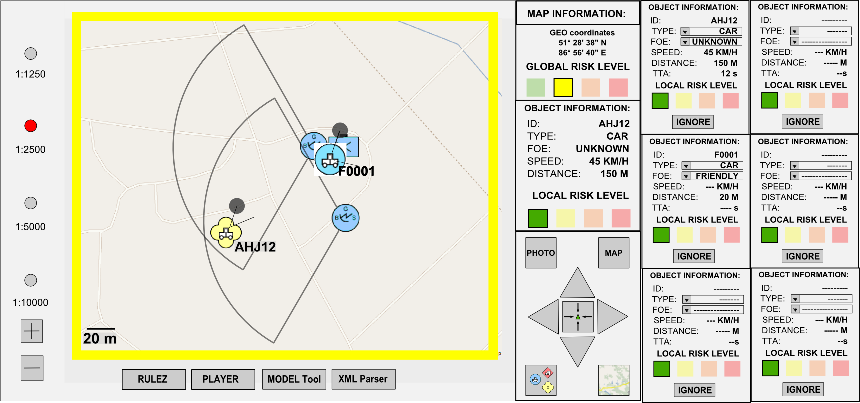Click the map thumbnail preview
Viewport: 860px width, 403px height.
tap(614, 380)
